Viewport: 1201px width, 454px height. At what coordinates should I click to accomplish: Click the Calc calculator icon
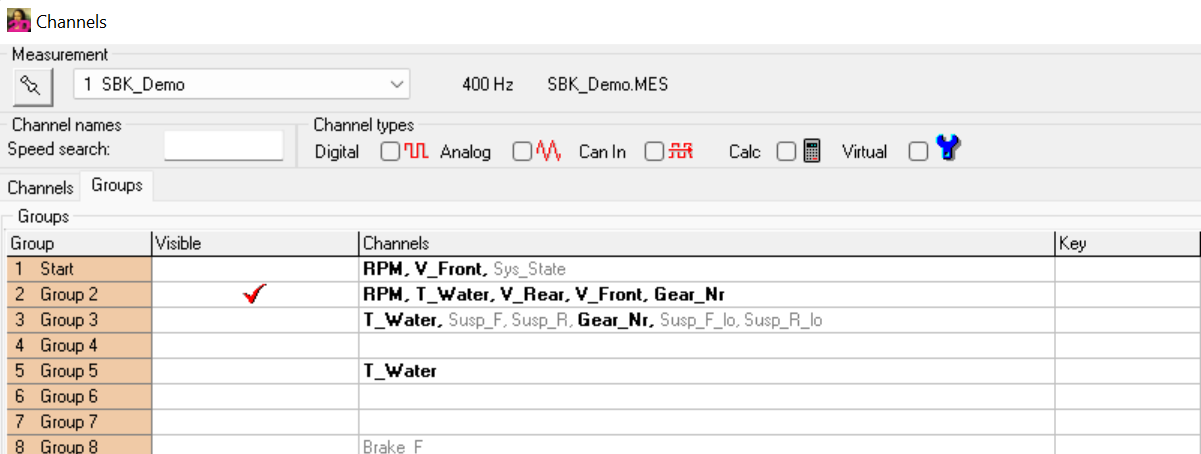[x=812, y=152]
